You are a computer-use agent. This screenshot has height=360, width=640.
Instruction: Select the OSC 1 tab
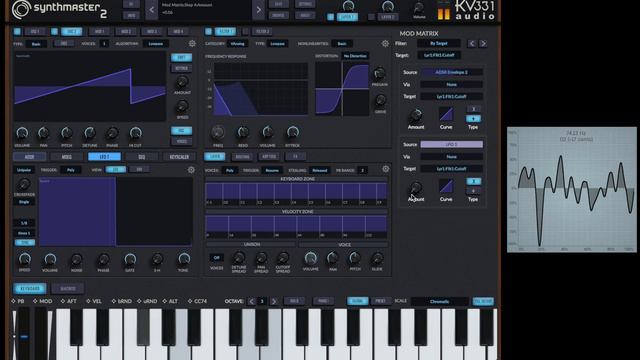[35, 31]
